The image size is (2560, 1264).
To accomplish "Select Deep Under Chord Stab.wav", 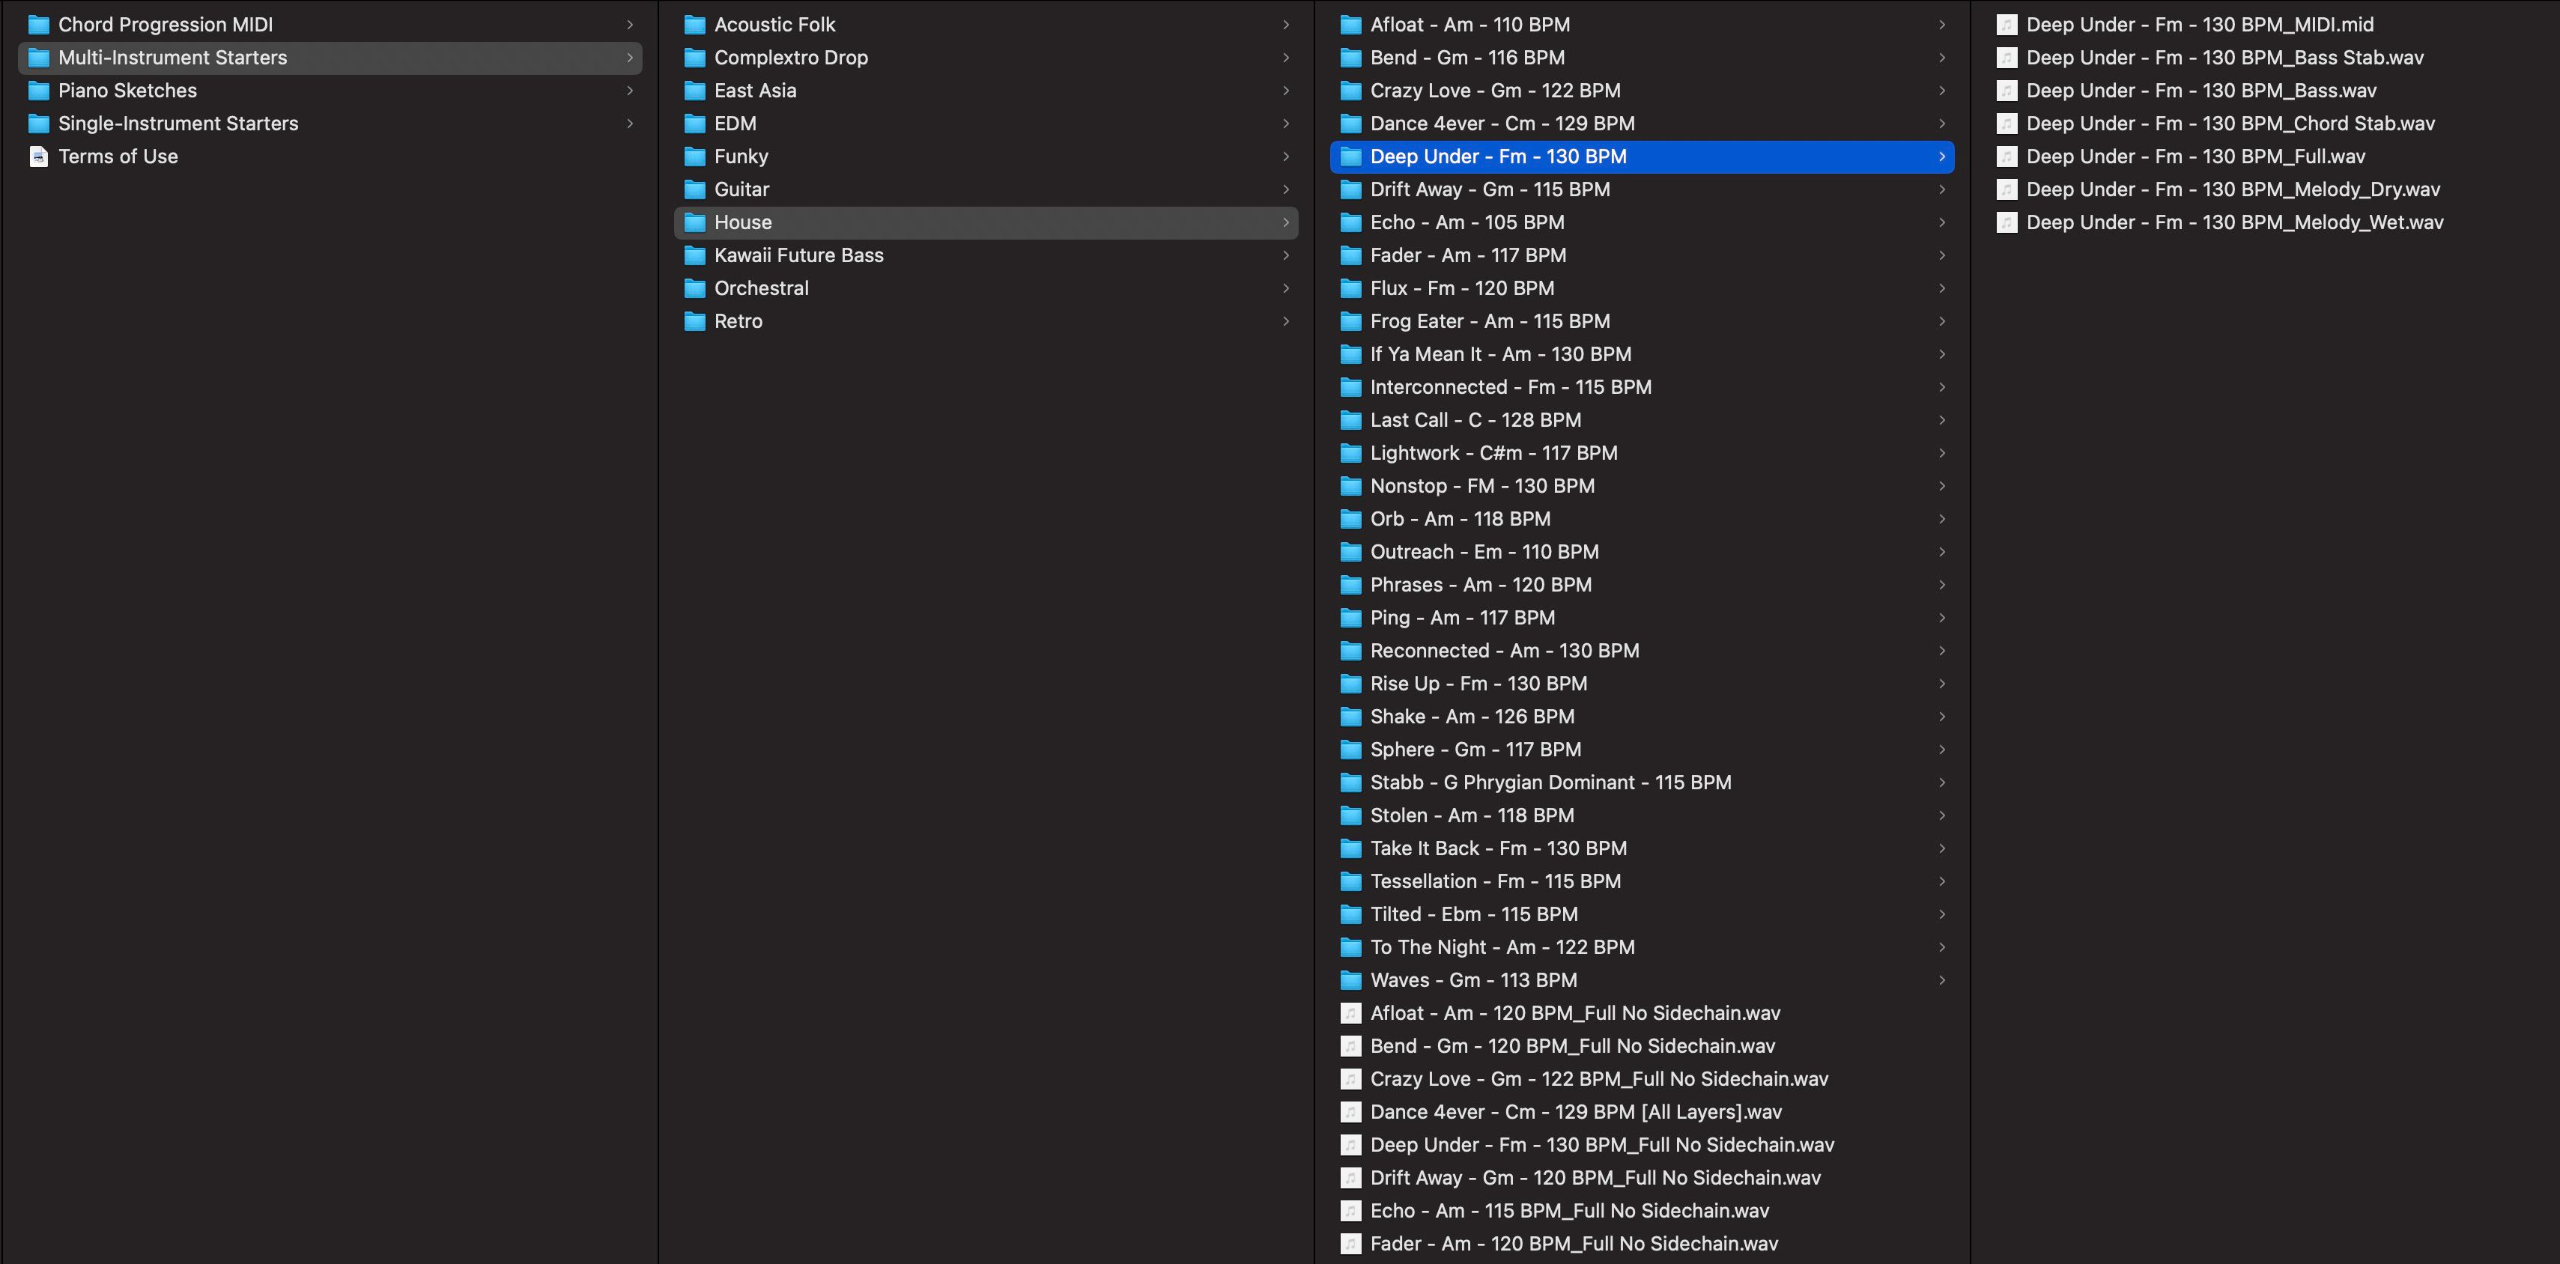I will pos(2230,124).
